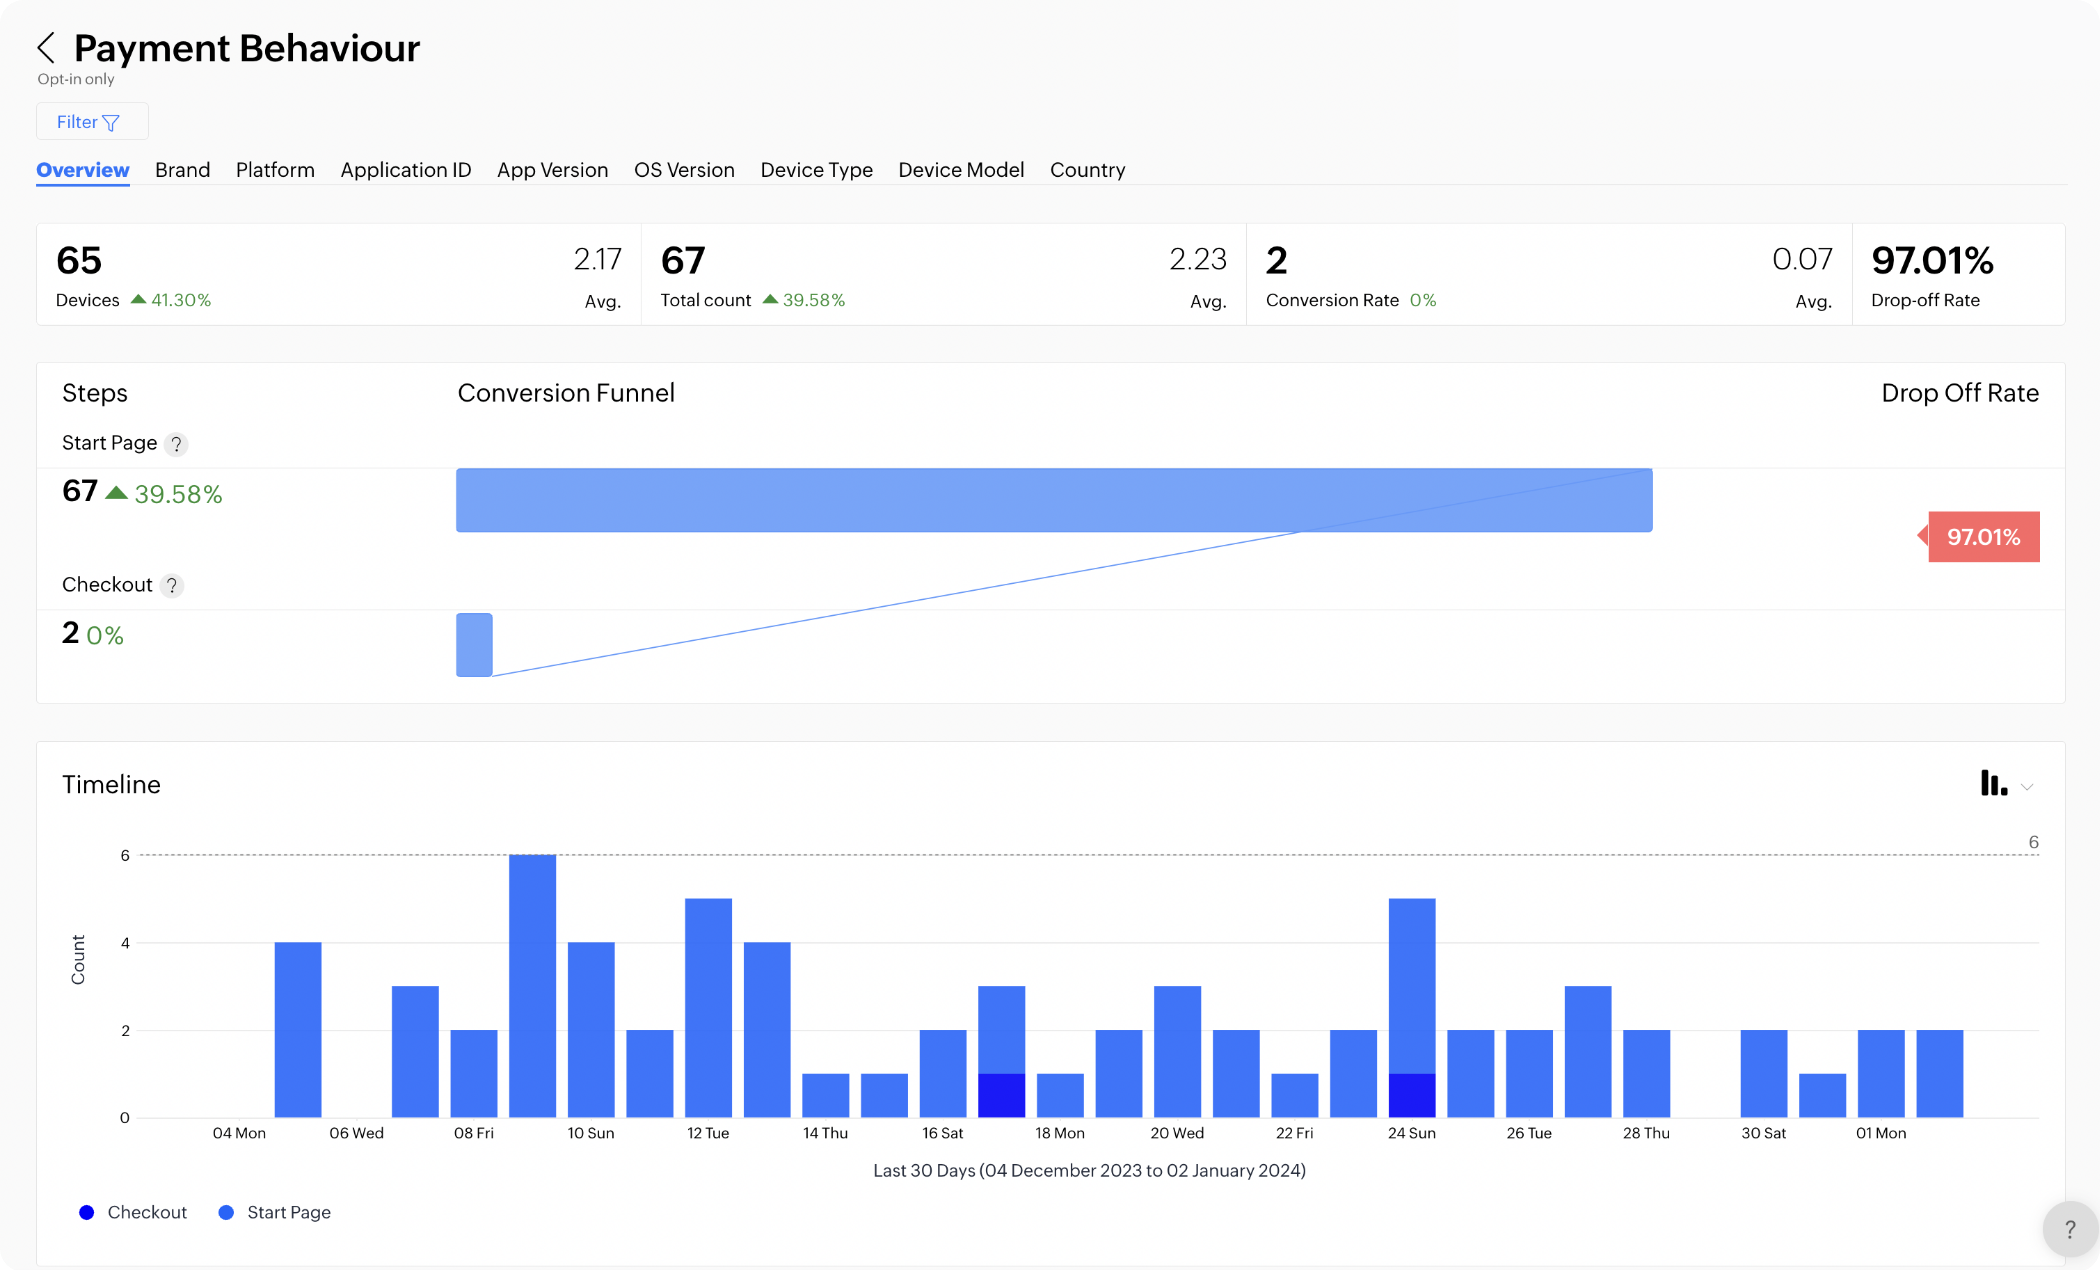
Task: Open the Application ID tab
Action: 405,170
